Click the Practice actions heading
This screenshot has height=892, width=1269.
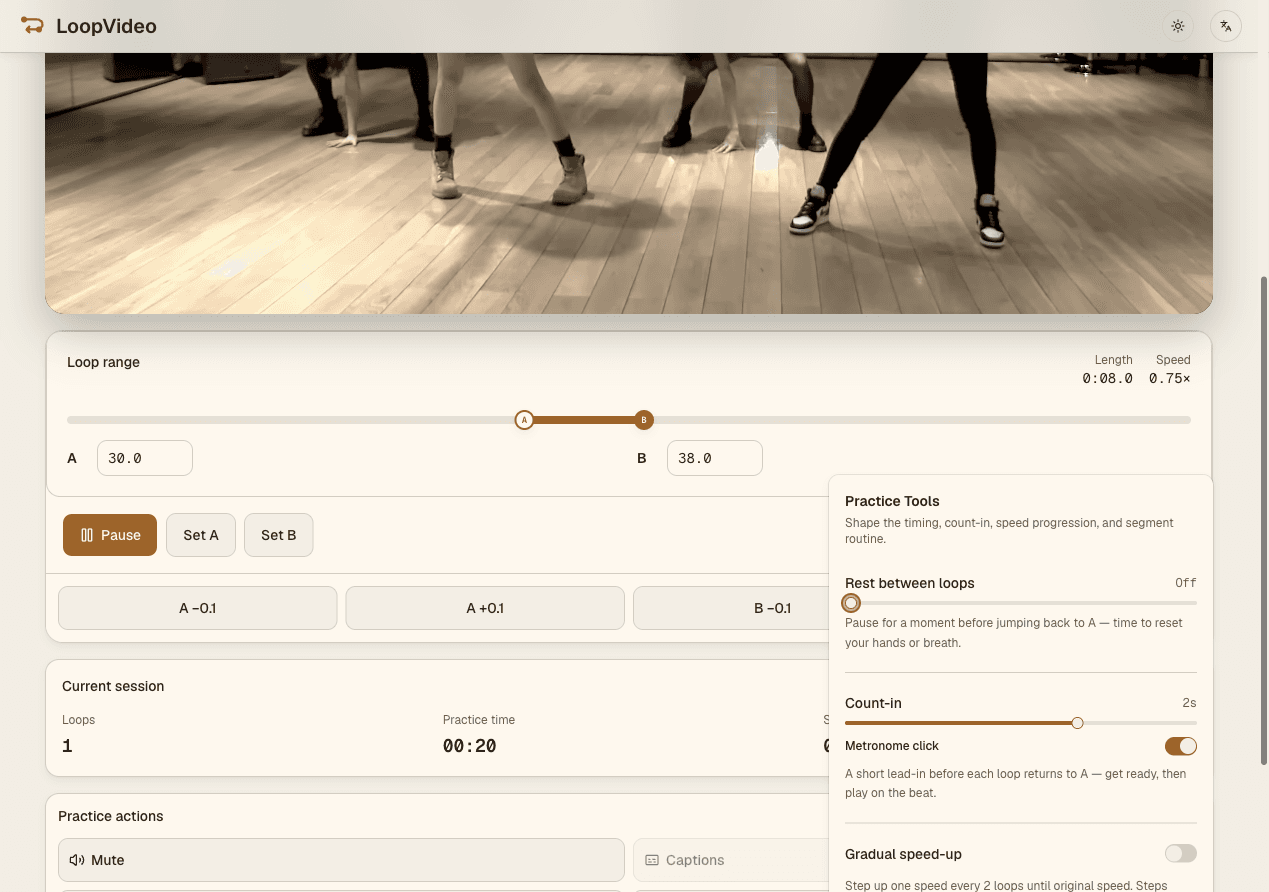tap(111, 816)
